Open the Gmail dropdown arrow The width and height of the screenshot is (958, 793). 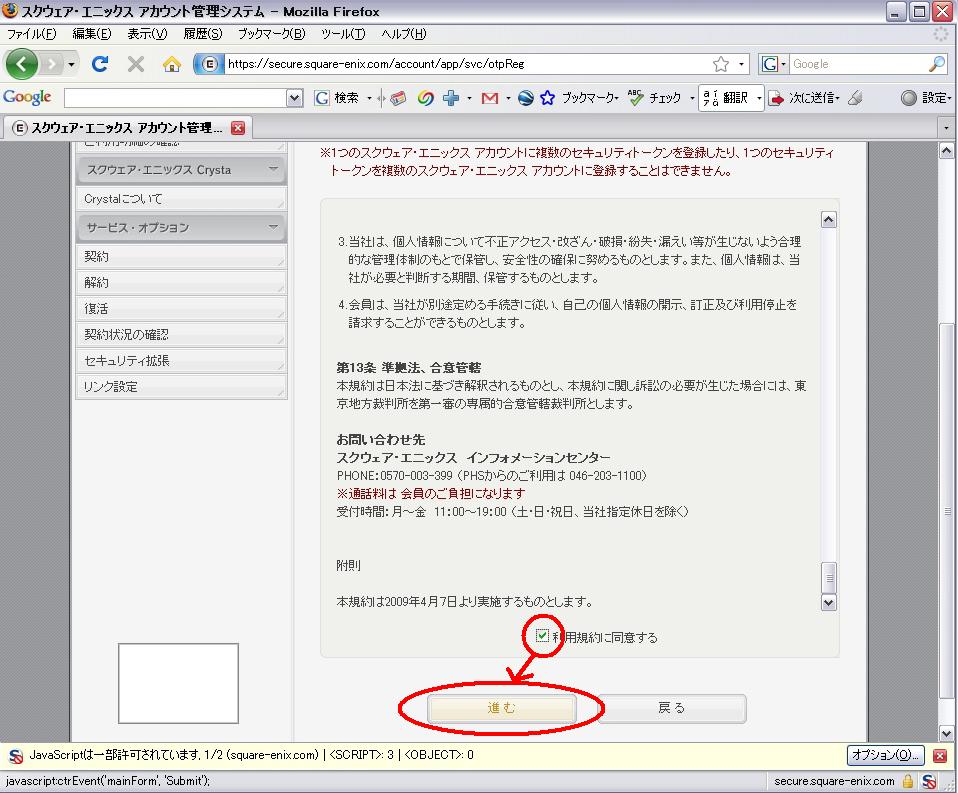(x=508, y=98)
